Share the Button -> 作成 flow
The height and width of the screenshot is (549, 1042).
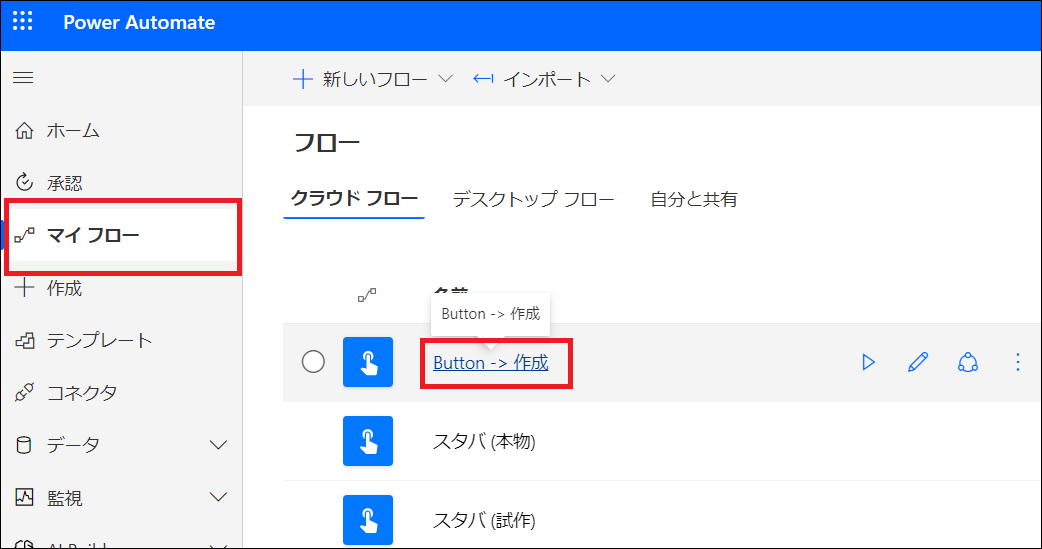click(x=968, y=362)
